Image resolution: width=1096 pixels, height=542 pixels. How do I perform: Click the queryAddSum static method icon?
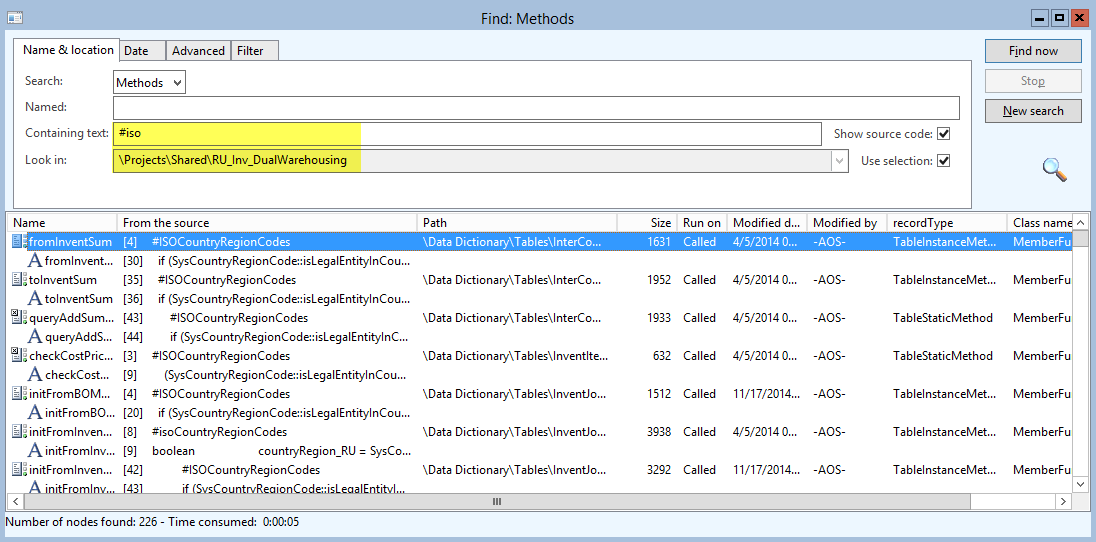coord(19,318)
